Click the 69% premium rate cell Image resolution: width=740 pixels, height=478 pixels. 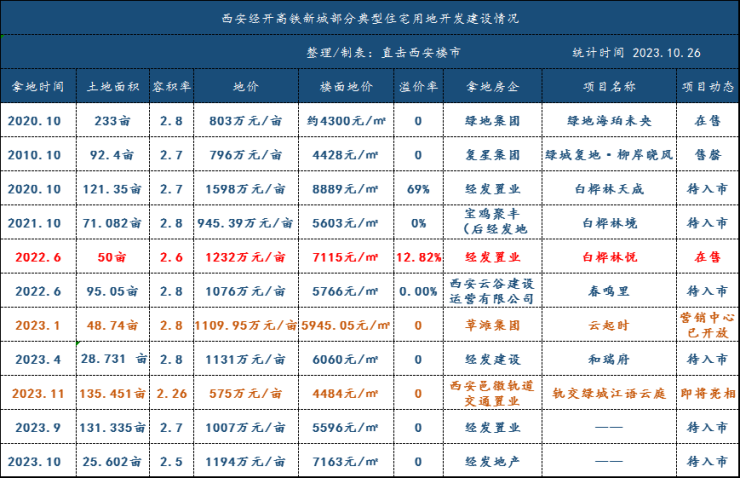418,189
